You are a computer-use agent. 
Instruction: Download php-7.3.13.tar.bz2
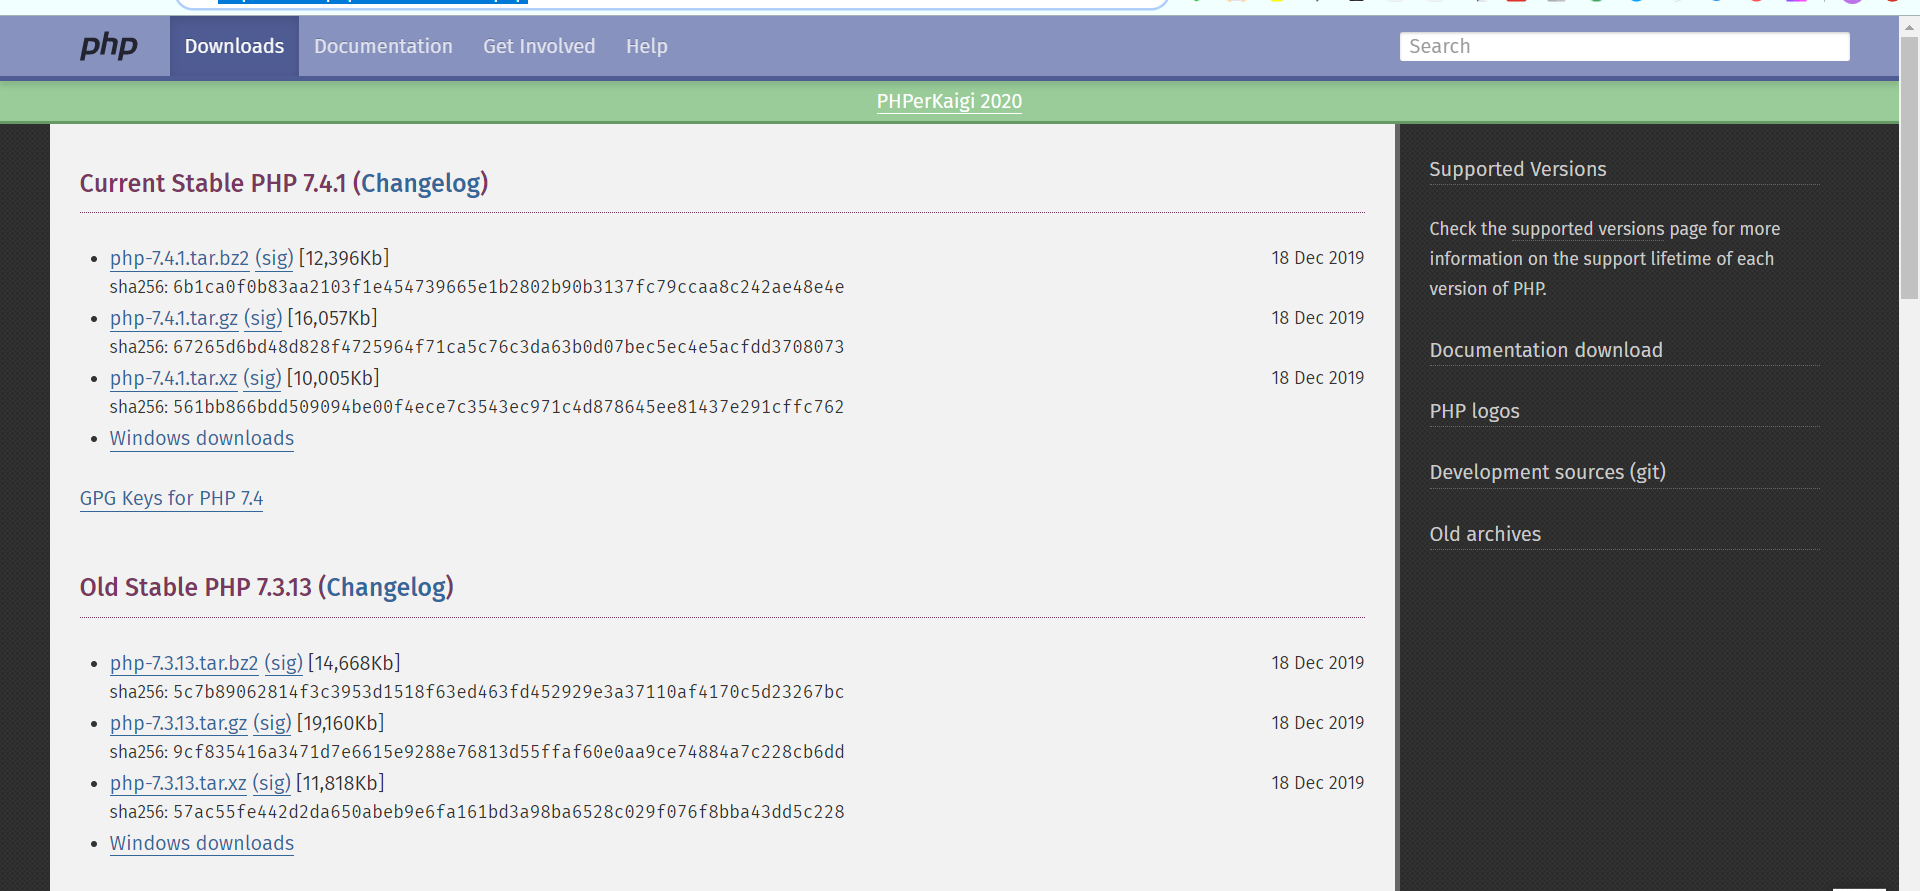[184, 663]
